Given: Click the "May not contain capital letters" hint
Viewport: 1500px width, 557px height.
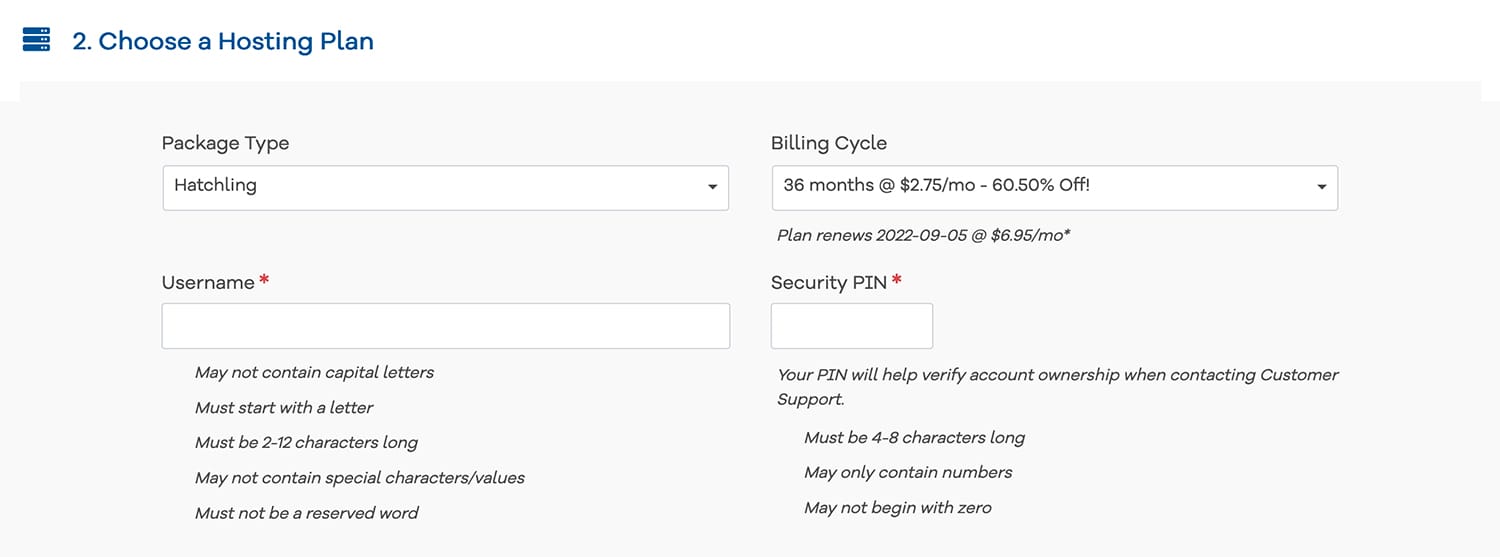Looking at the screenshot, I should coord(314,372).
